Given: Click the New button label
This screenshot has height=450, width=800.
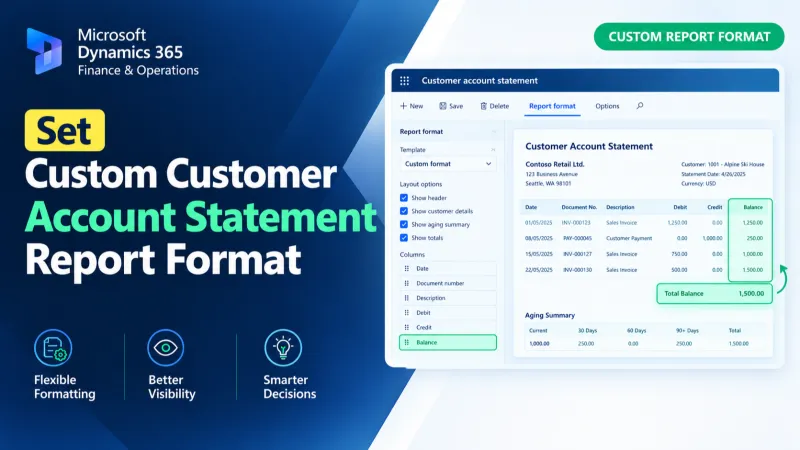Looking at the screenshot, I should (416, 106).
